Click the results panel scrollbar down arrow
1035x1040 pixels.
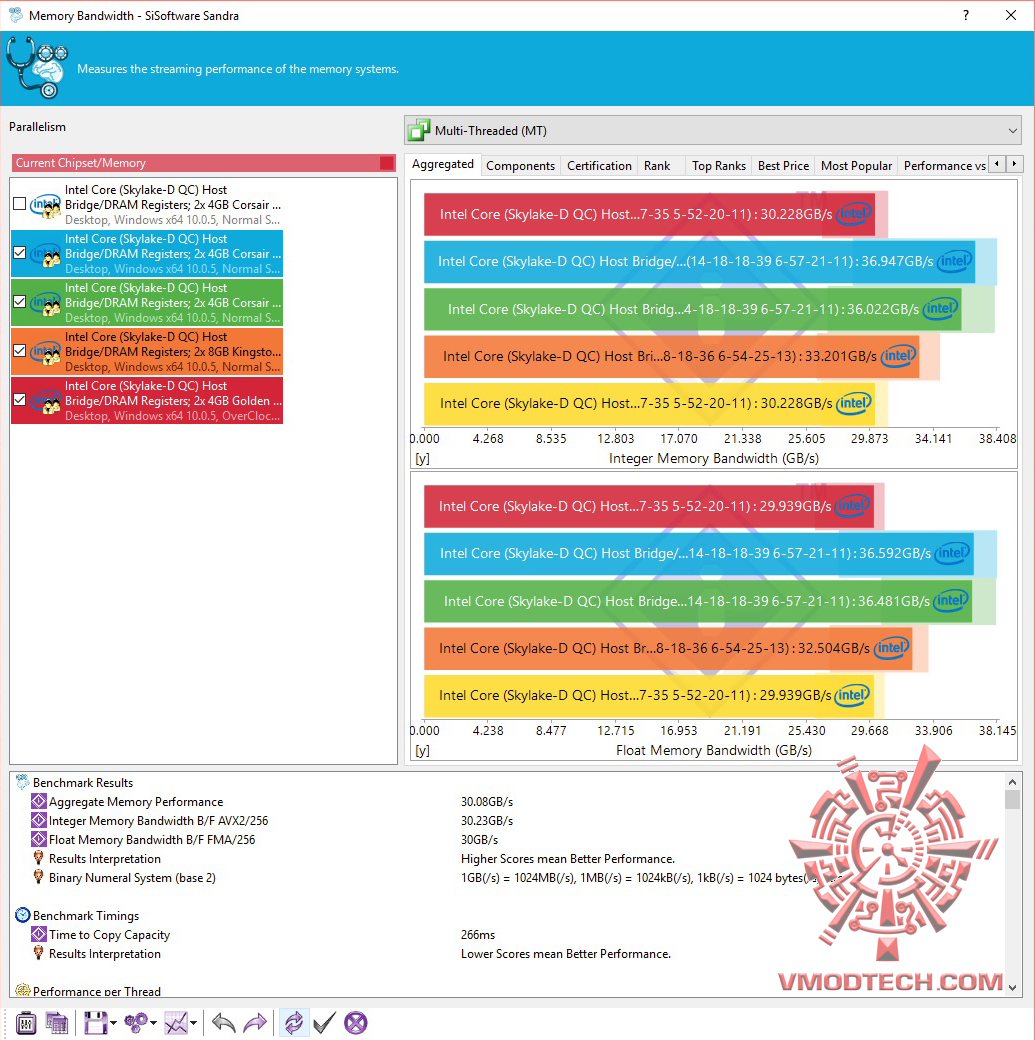coord(1012,988)
